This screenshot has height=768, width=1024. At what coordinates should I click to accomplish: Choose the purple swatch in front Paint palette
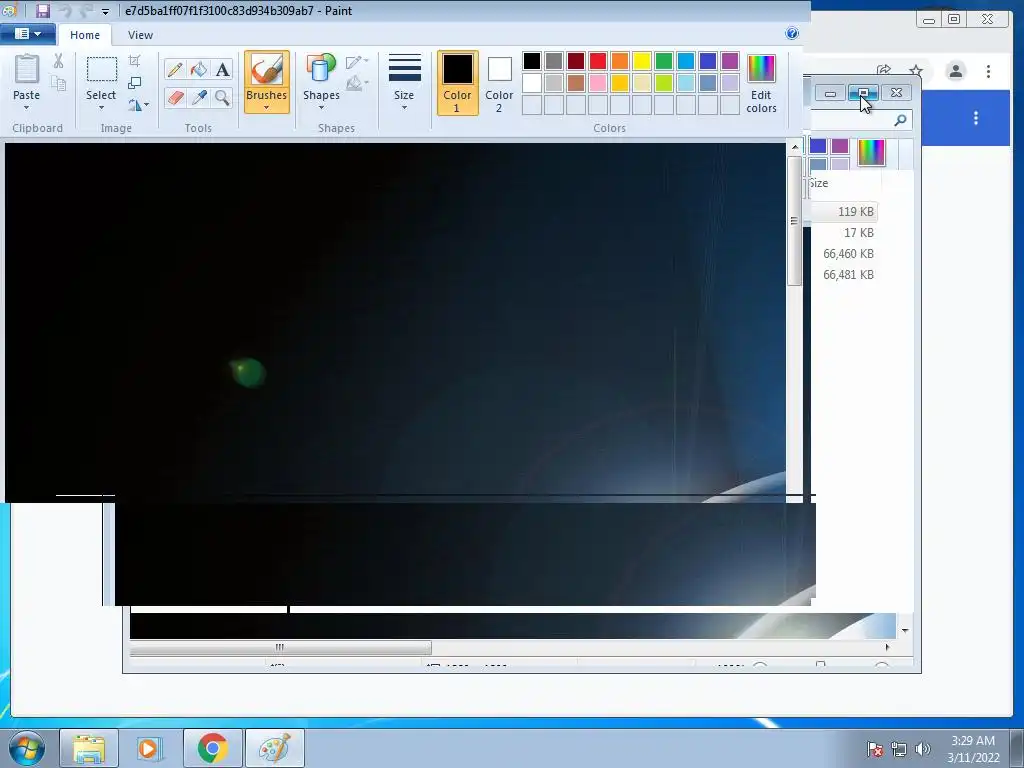point(729,61)
